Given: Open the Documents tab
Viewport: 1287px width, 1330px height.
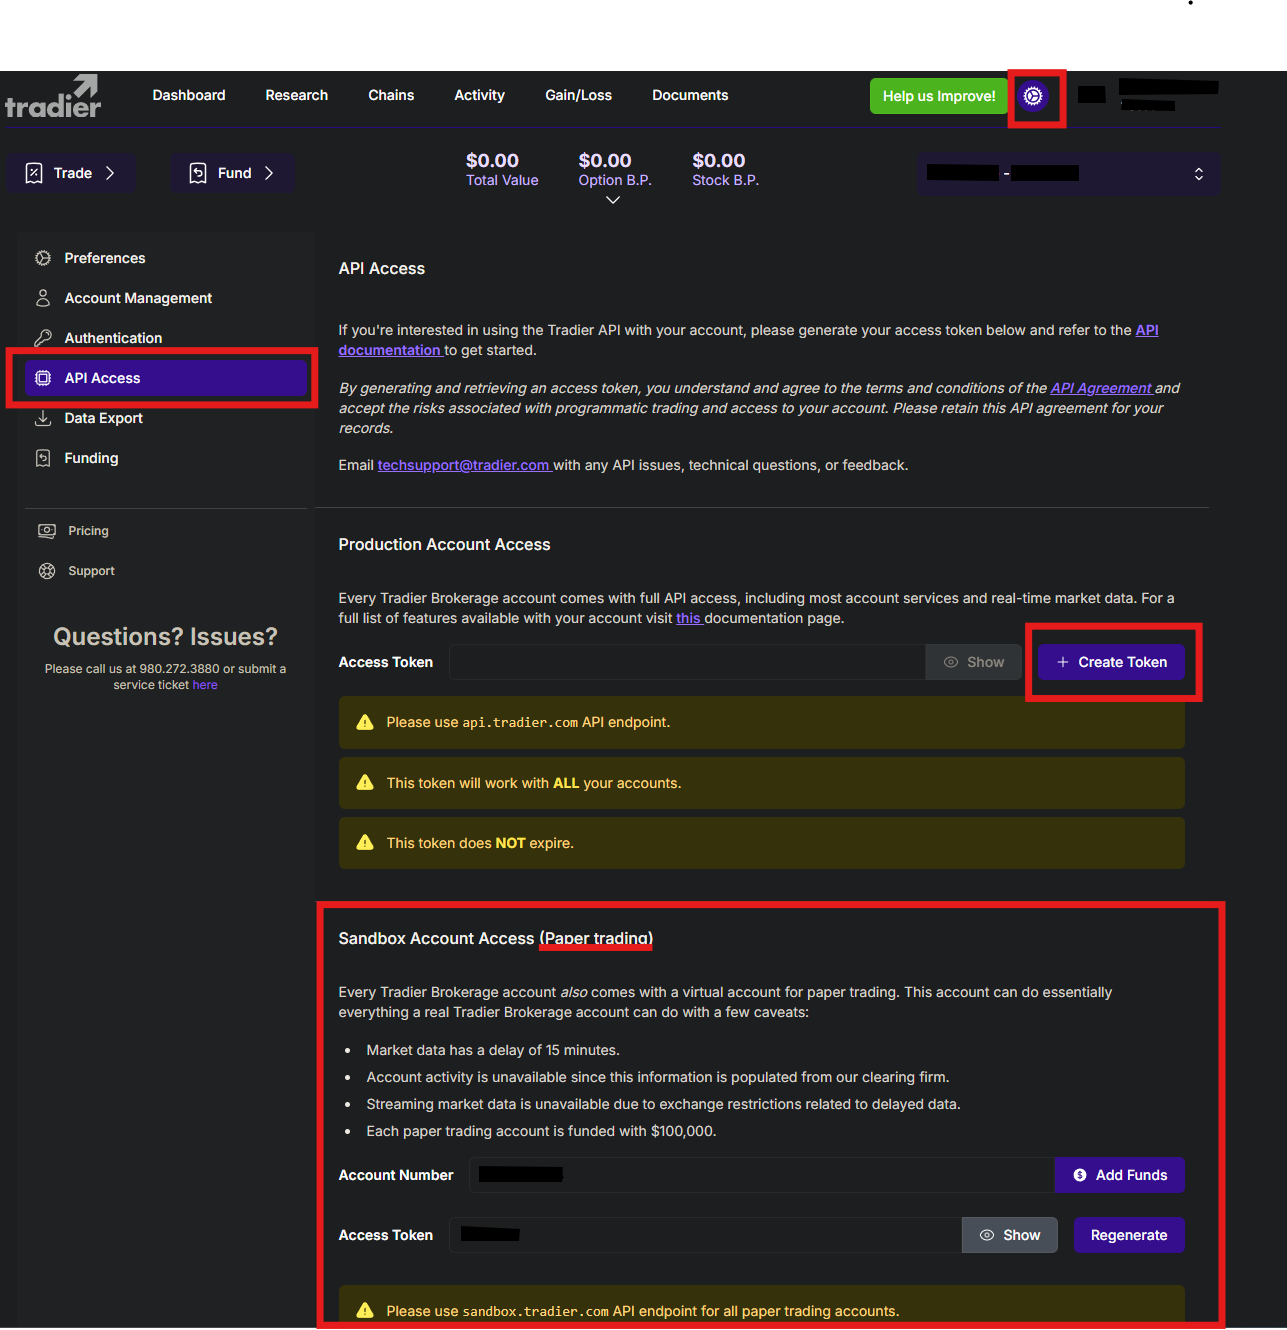Looking at the screenshot, I should tap(690, 95).
